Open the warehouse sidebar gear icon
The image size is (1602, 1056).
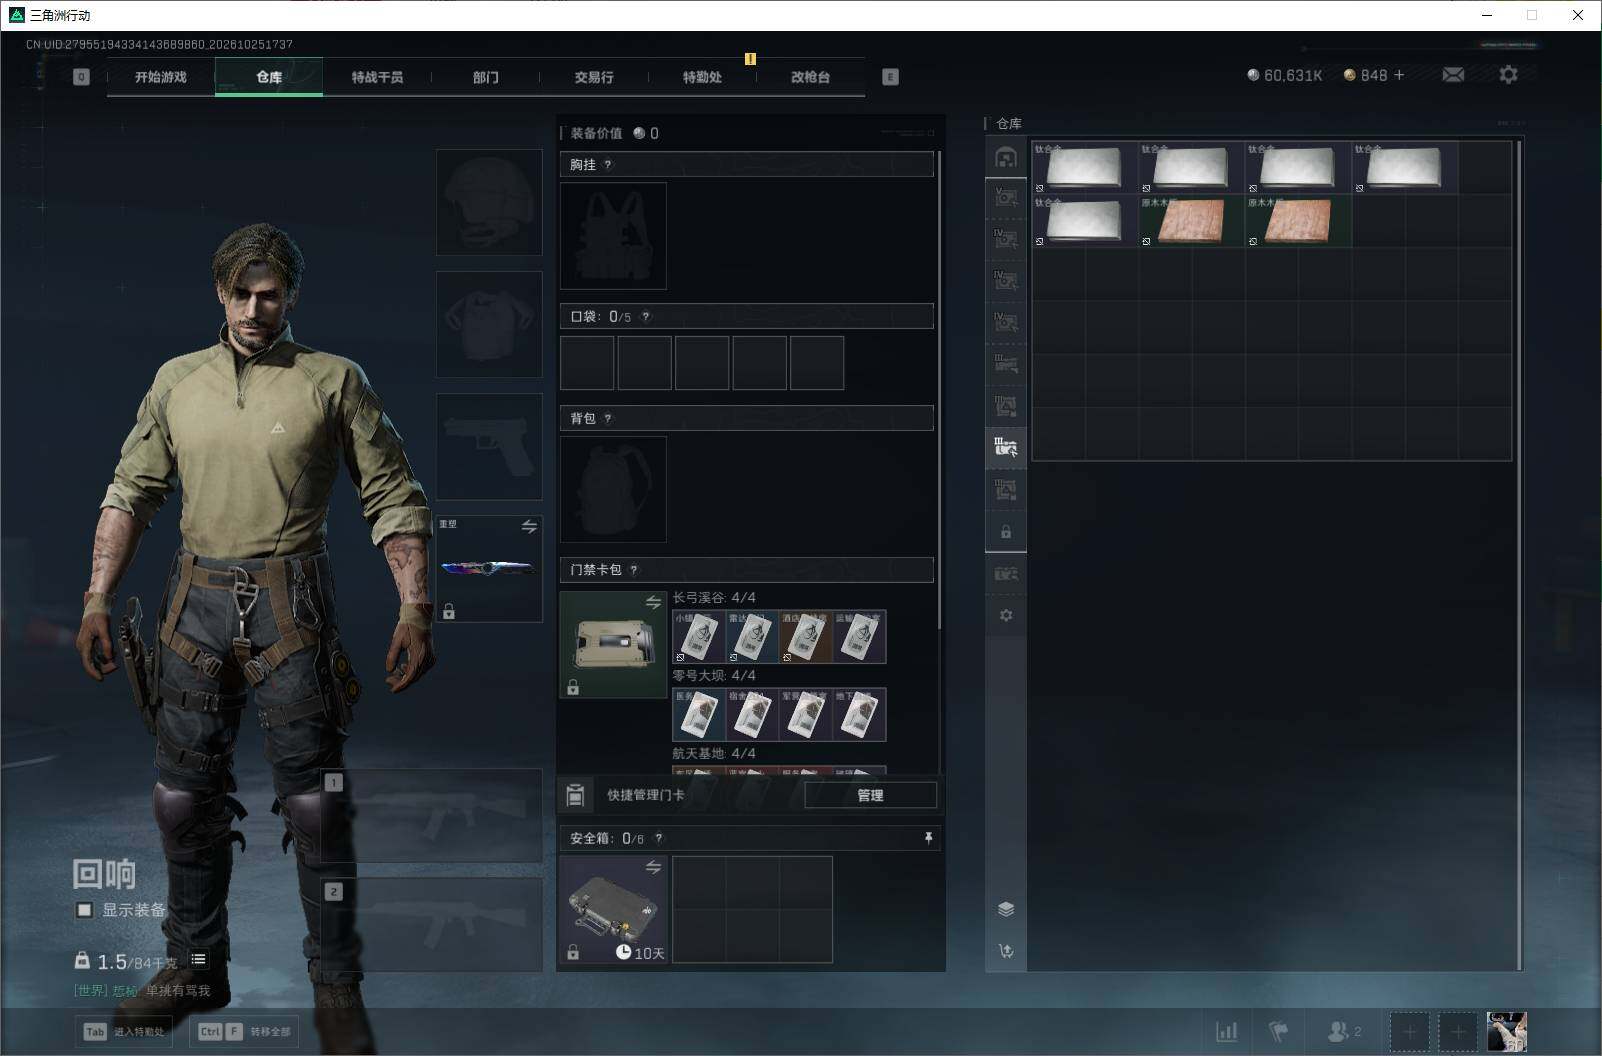tap(1006, 615)
